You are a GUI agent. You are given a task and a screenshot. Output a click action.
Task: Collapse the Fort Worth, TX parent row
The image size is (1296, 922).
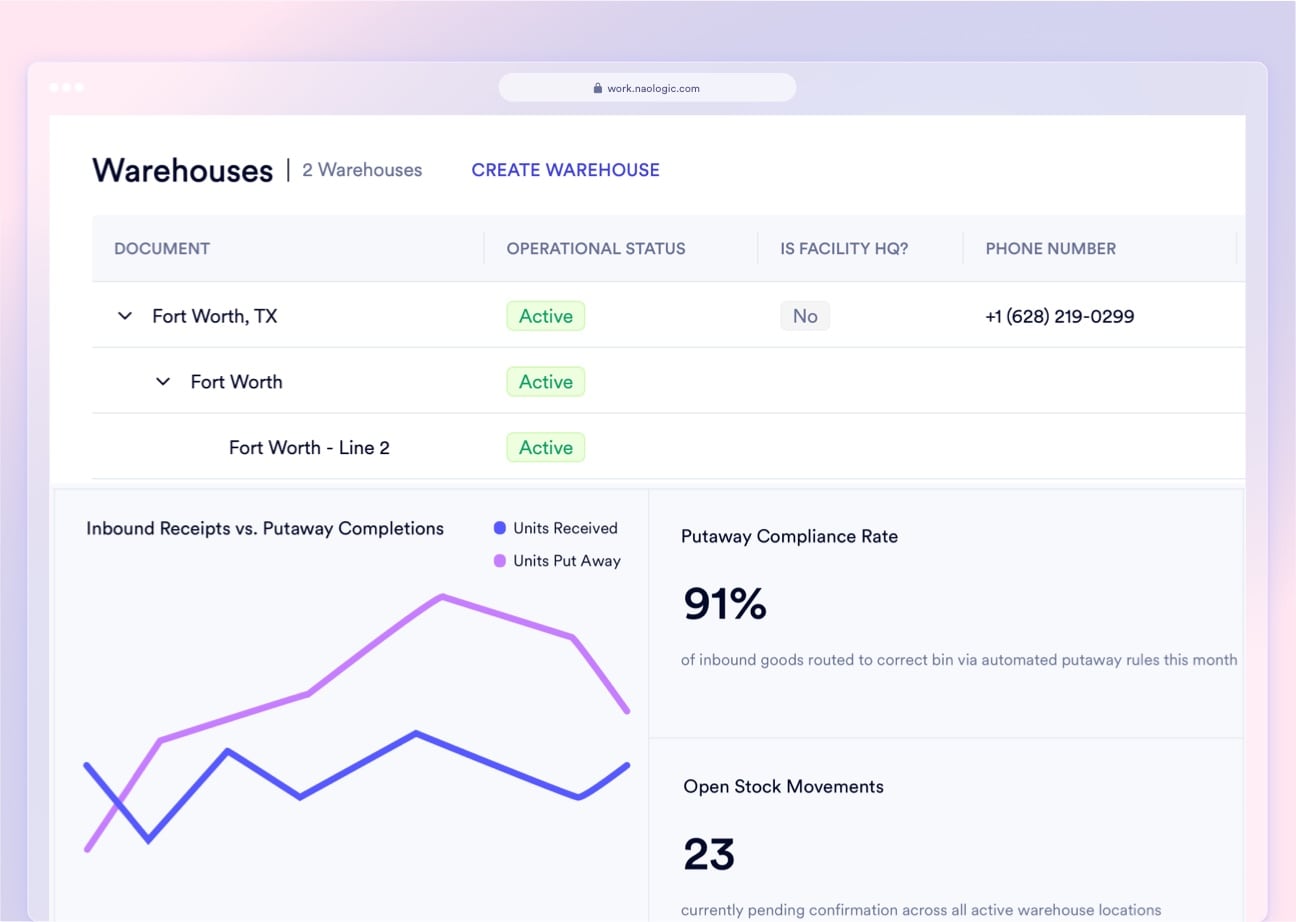[x=124, y=315]
